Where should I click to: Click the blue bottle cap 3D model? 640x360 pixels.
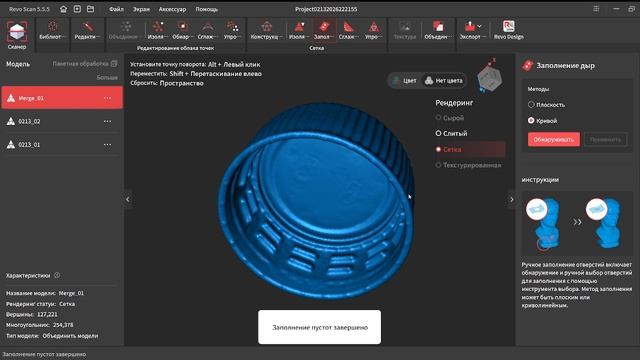click(x=316, y=200)
